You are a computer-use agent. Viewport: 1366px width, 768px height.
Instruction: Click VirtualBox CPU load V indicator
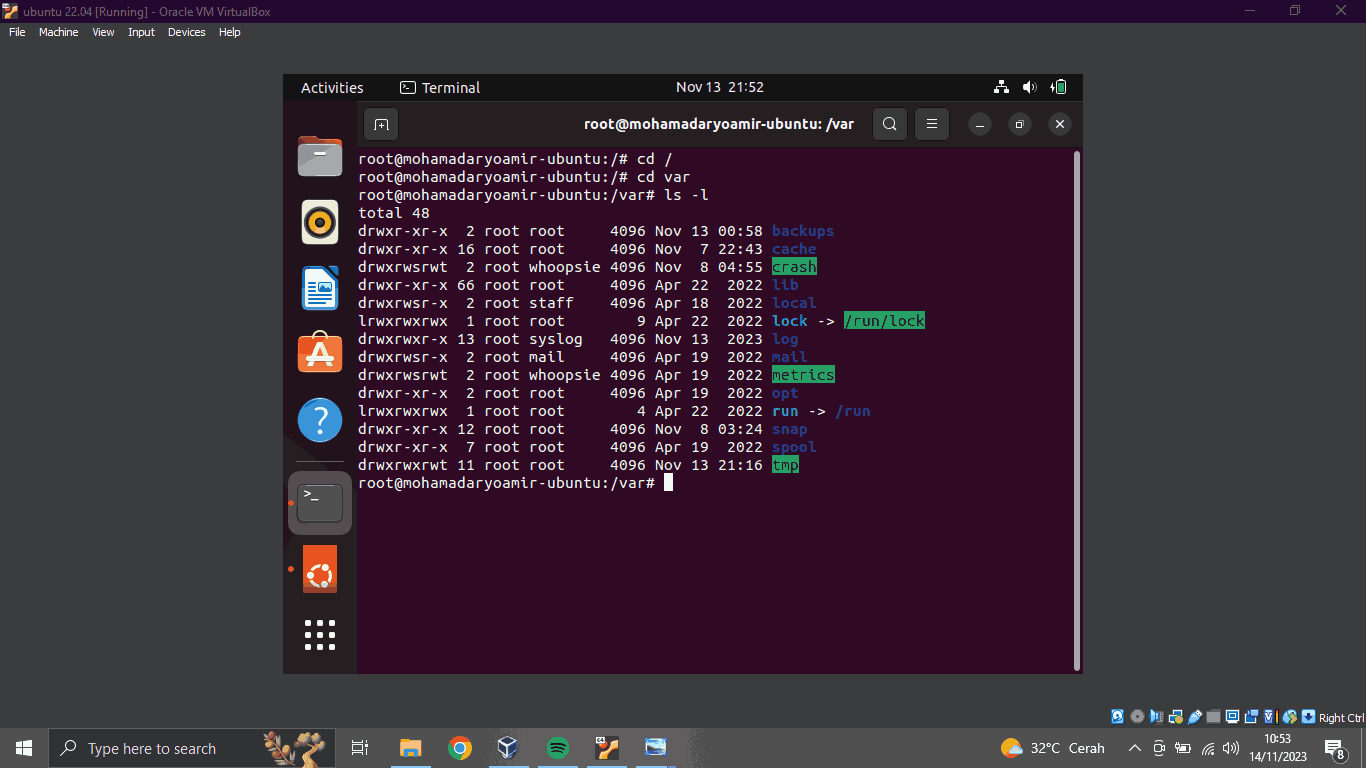(x=1270, y=717)
